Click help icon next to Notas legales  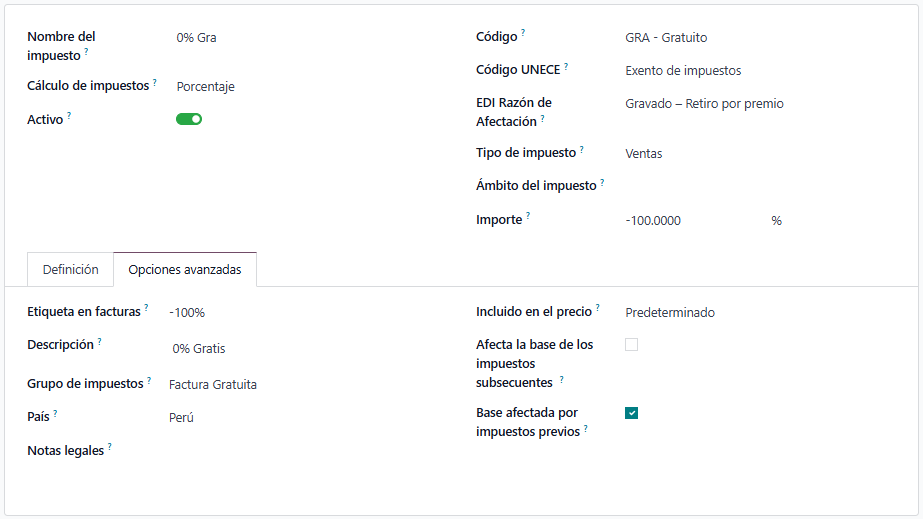click(x=110, y=447)
